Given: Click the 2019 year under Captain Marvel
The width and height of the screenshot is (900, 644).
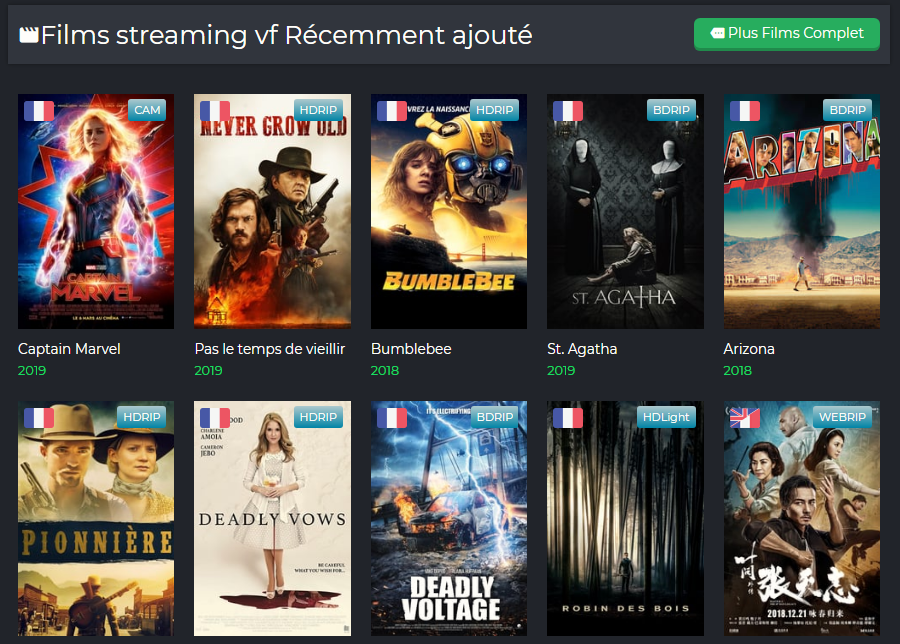Looking at the screenshot, I should (x=32, y=370).
